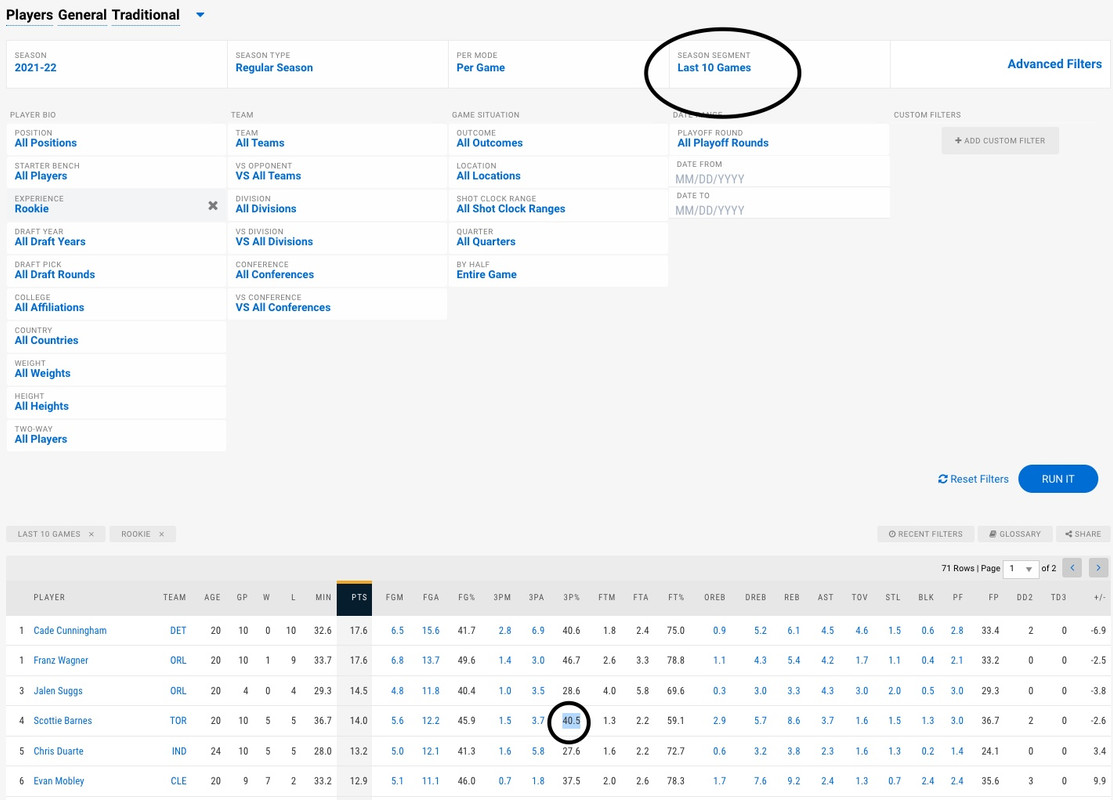The width and height of the screenshot is (1113, 800).
Task: Open Franz Wagner player link
Action: pos(61,660)
